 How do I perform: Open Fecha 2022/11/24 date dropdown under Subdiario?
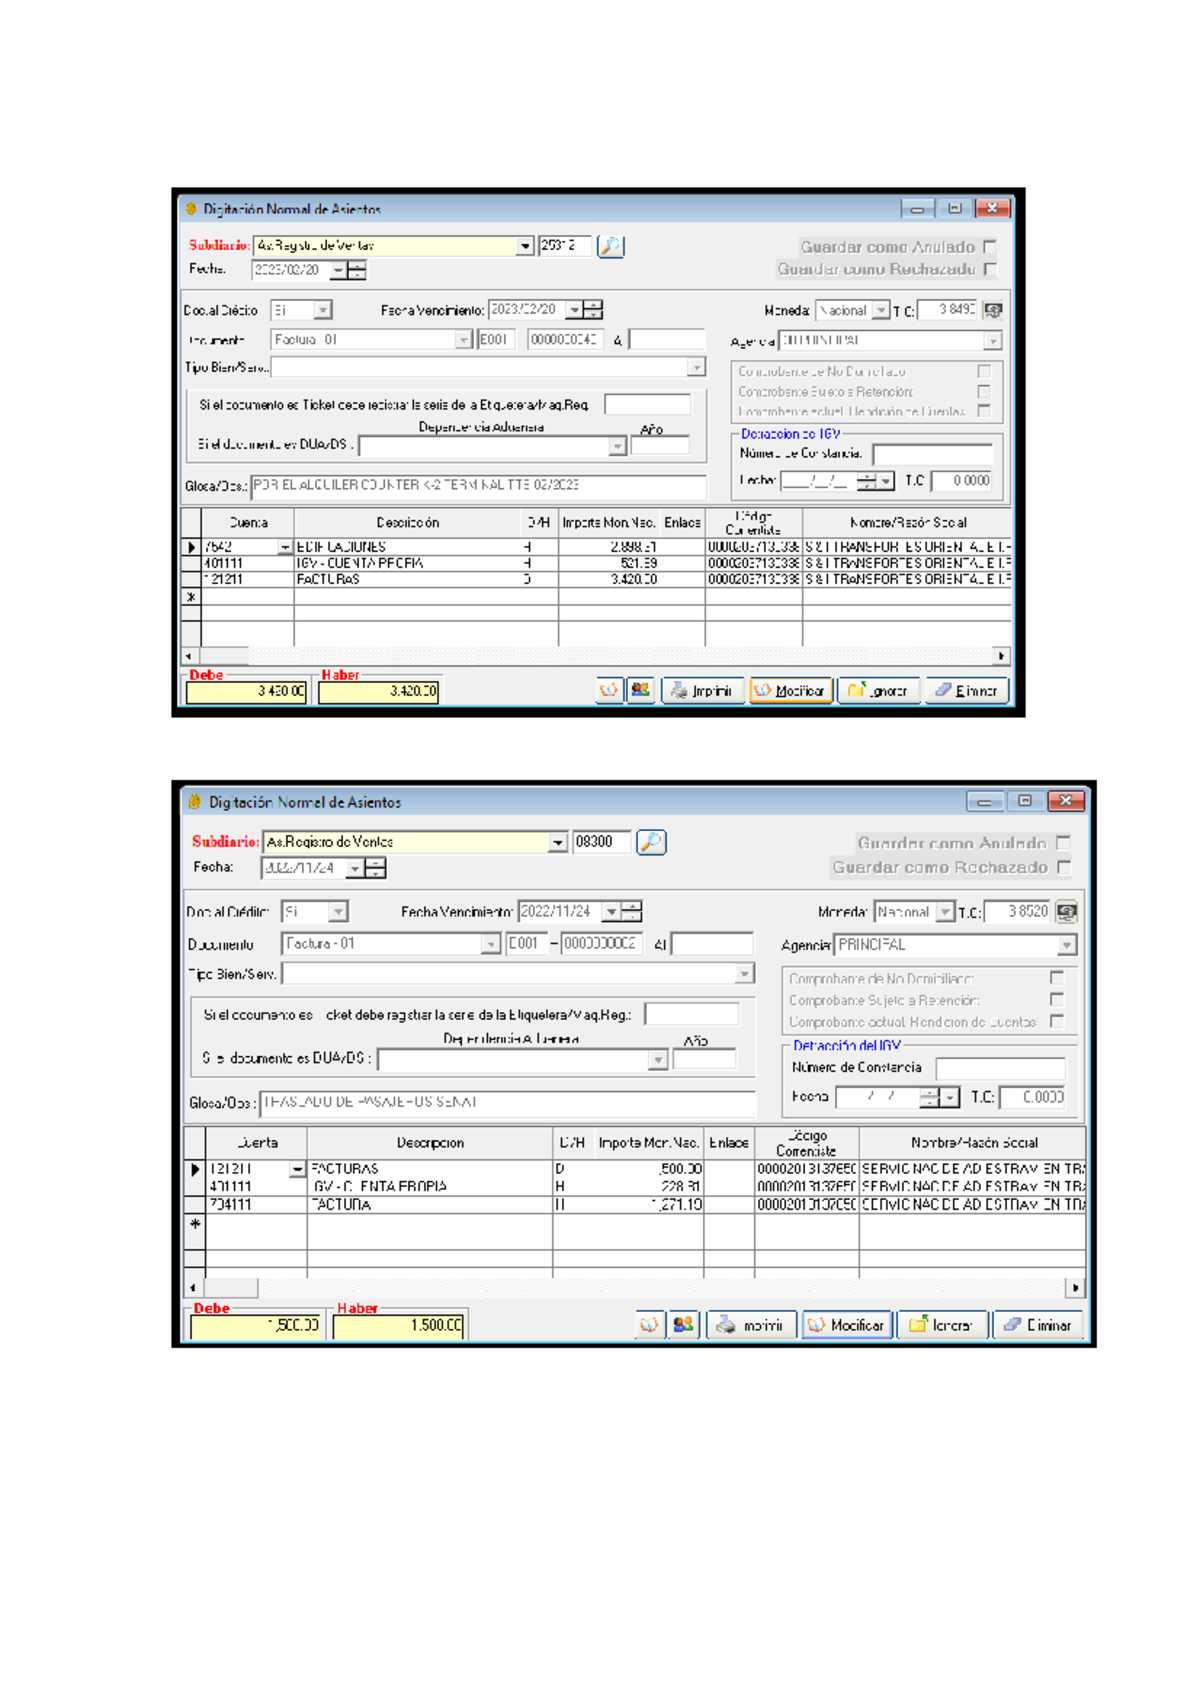click(354, 869)
